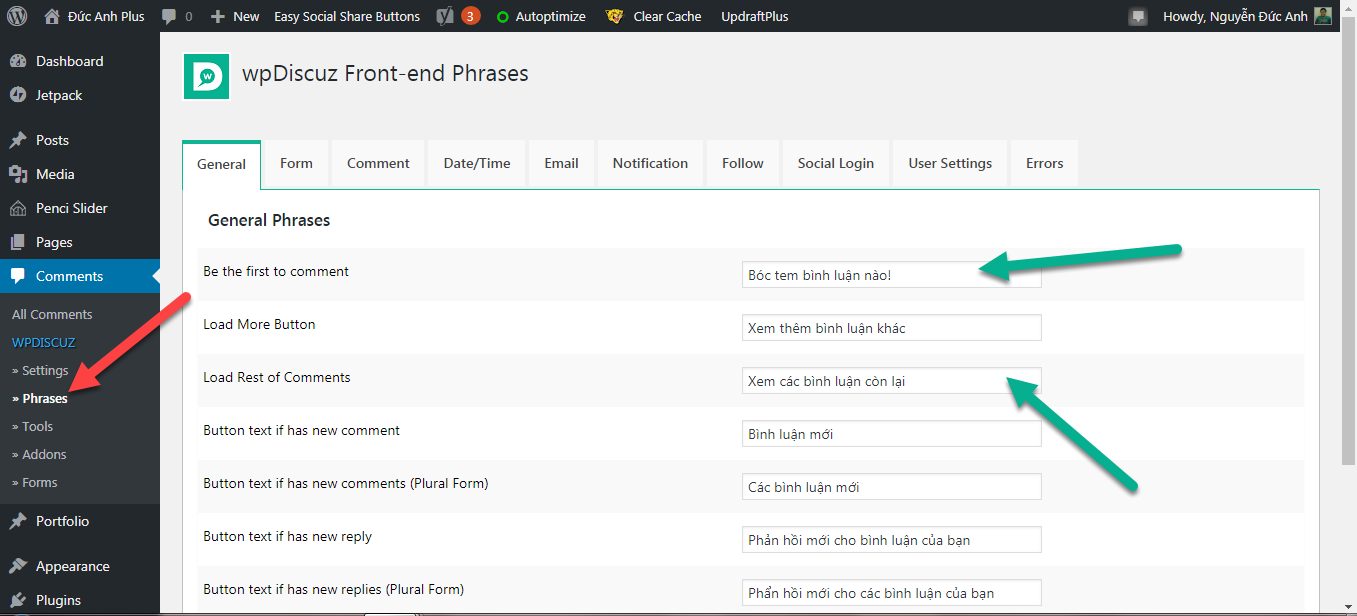Click Clear Cache in admin bar
Image resolution: width=1357 pixels, height=616 pixels.
(x=666, y=16)
